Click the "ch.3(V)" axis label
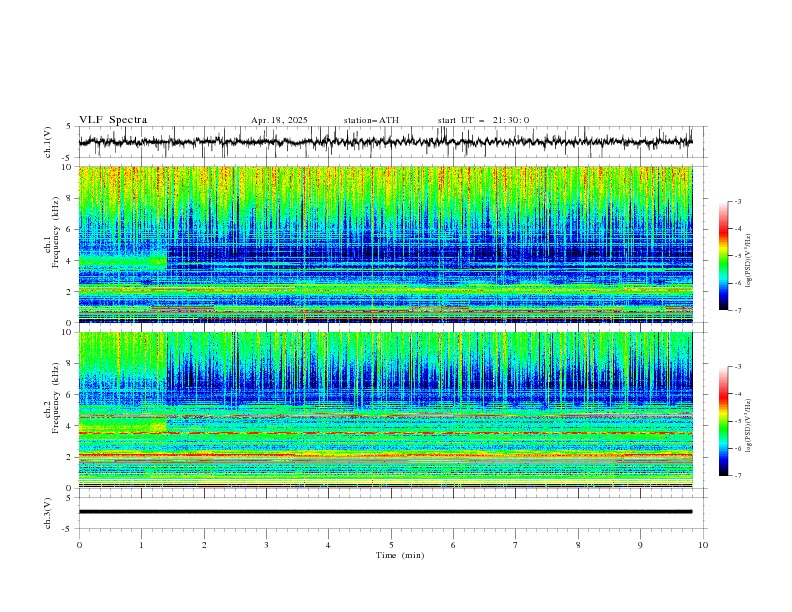Viewport: 792px width, 612px height. (x=48, y=513)
